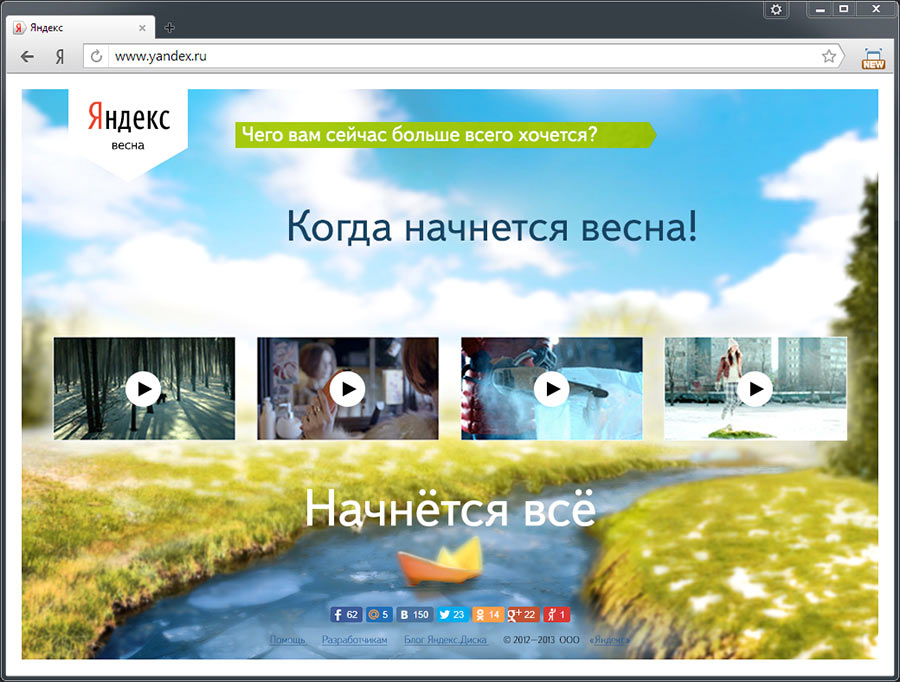
Task: Share on Odnoklassniki button showing 14
Action: (487, 615)
